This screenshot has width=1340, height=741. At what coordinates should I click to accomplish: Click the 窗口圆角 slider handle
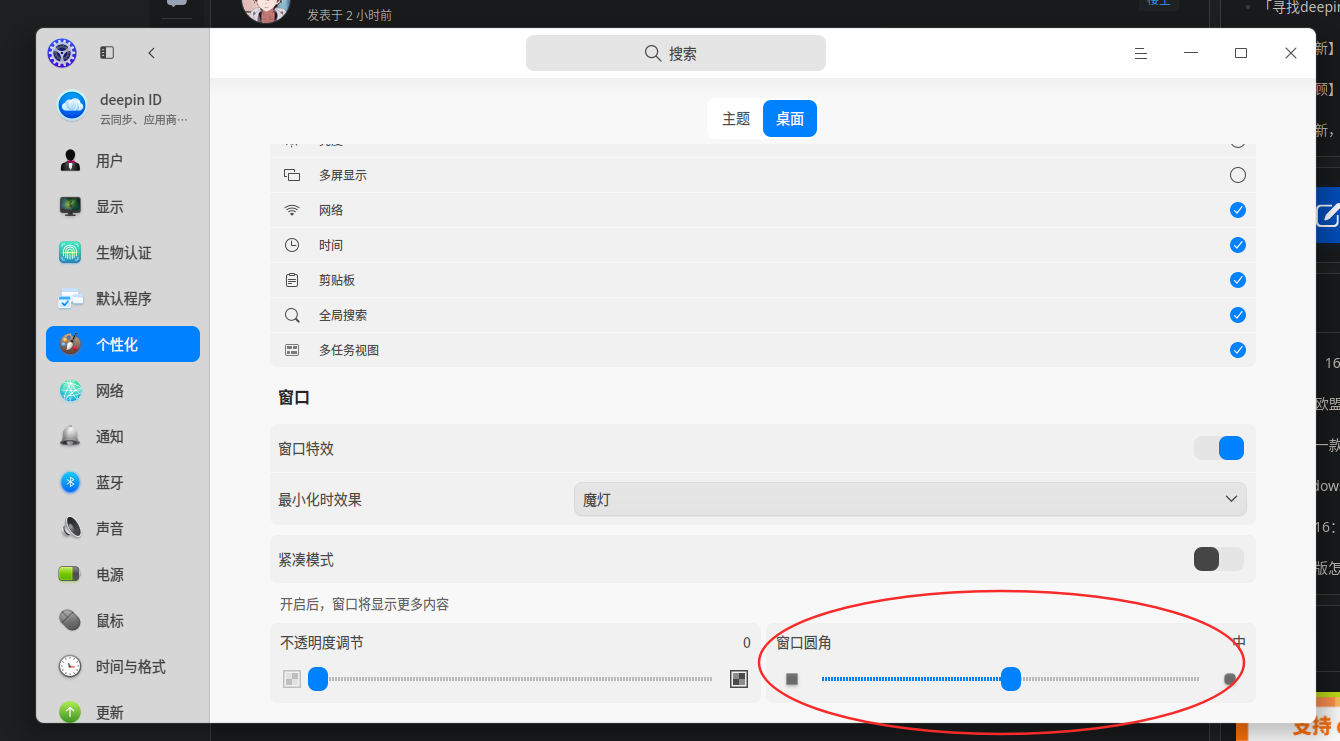click(1011, 679)
